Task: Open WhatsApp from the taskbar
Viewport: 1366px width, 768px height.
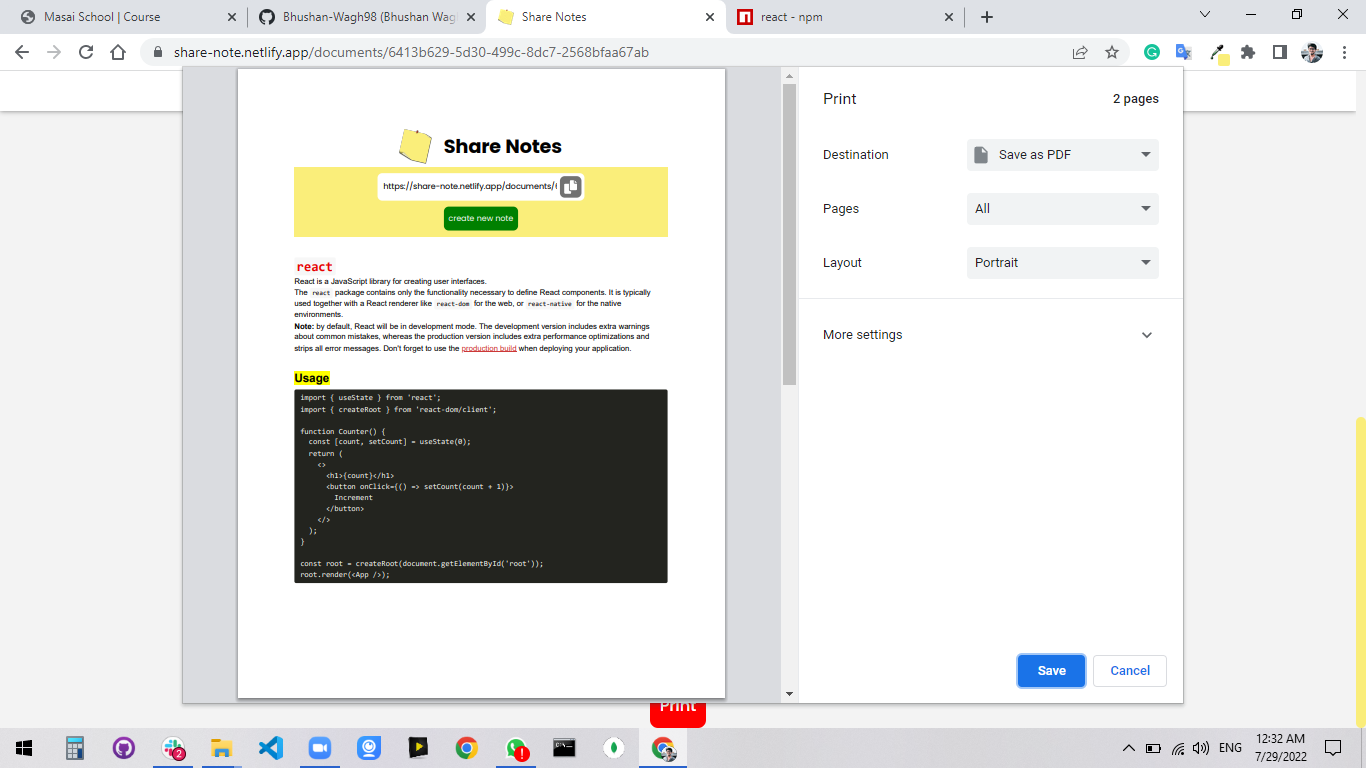Action: pyautogui.click(x=516, y=747)
